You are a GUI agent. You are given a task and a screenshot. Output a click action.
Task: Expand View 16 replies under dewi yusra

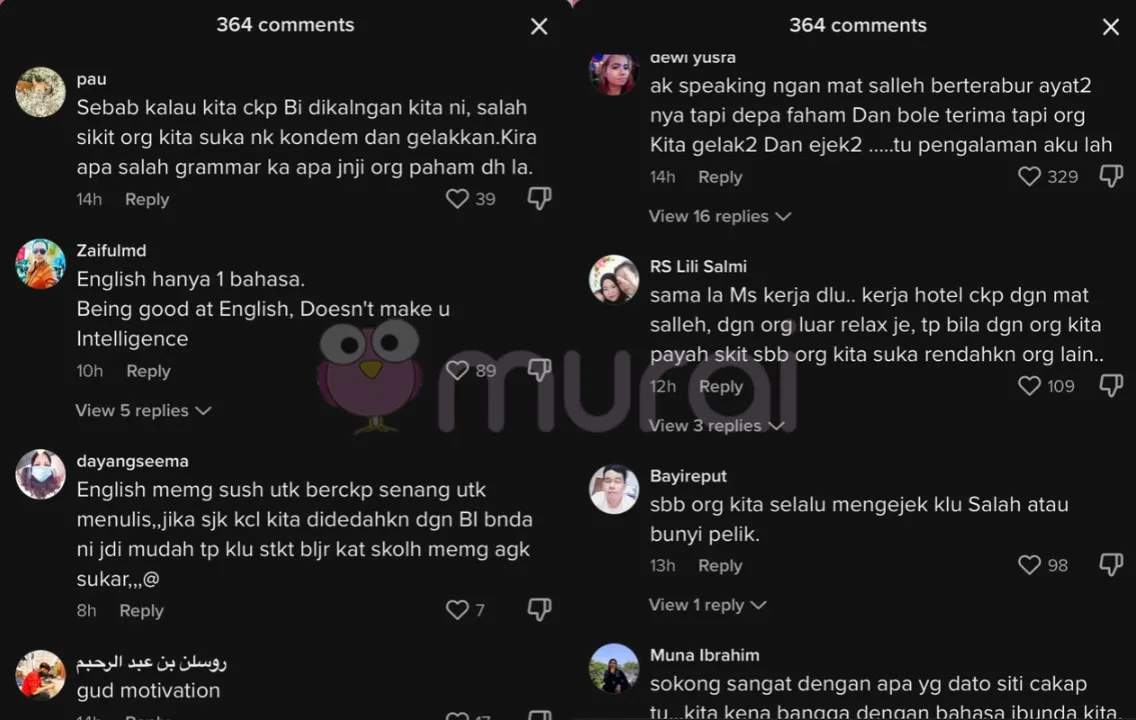click(719, 216)
